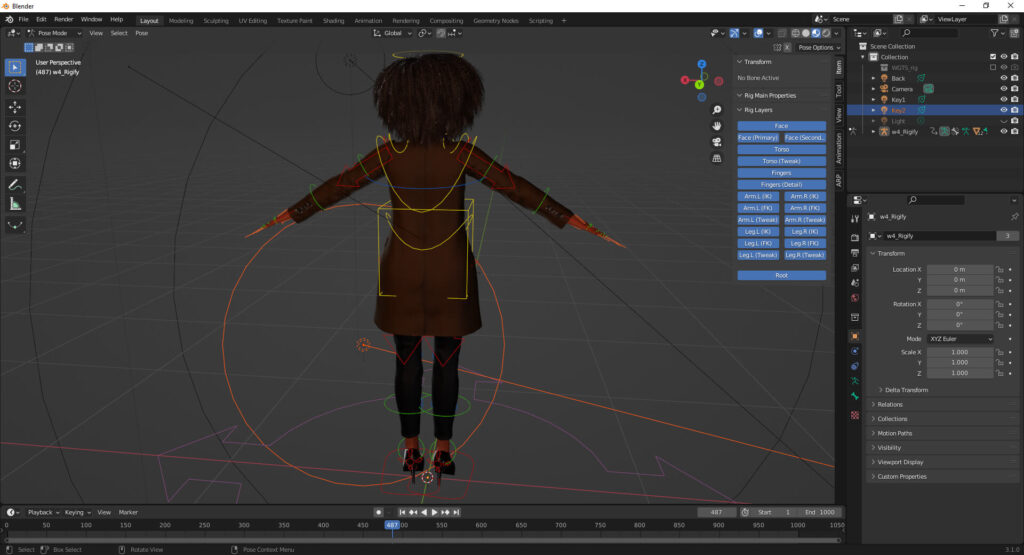Switch to the Sculpting workspace tab
The image size is (1024, 555).
(215, 20)
